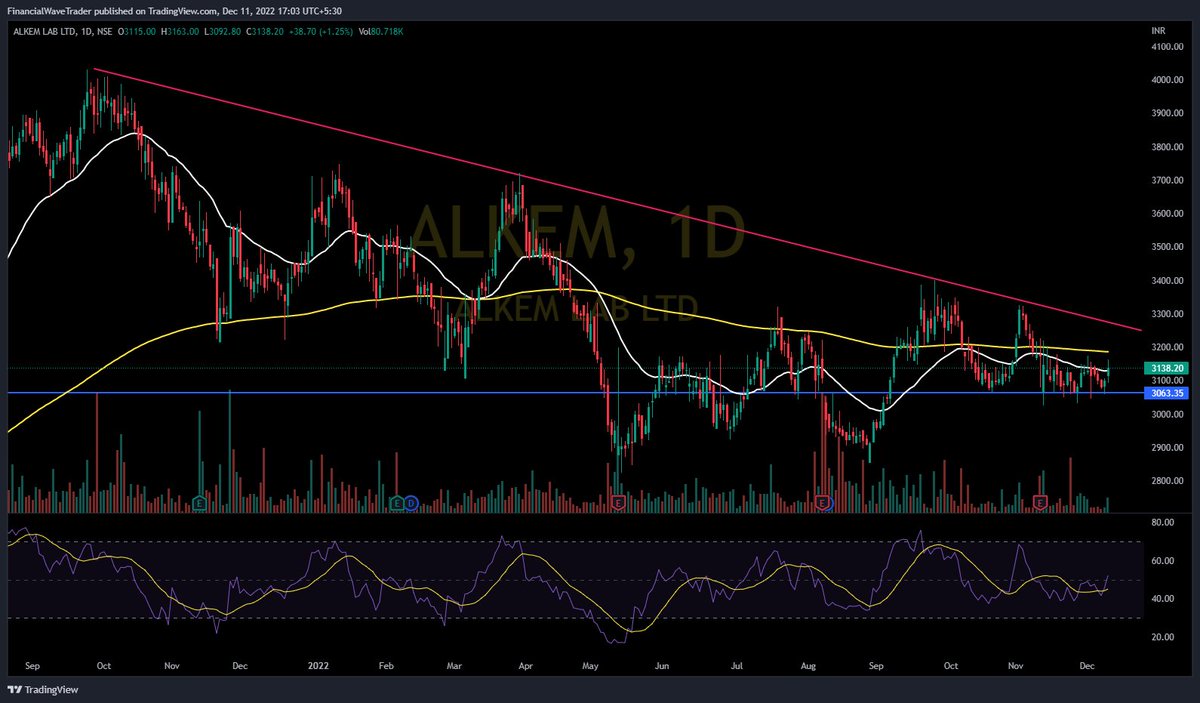1200x703 pixels.
Task: Click the 4000.00 price axis label
Action: point(1166,80)
